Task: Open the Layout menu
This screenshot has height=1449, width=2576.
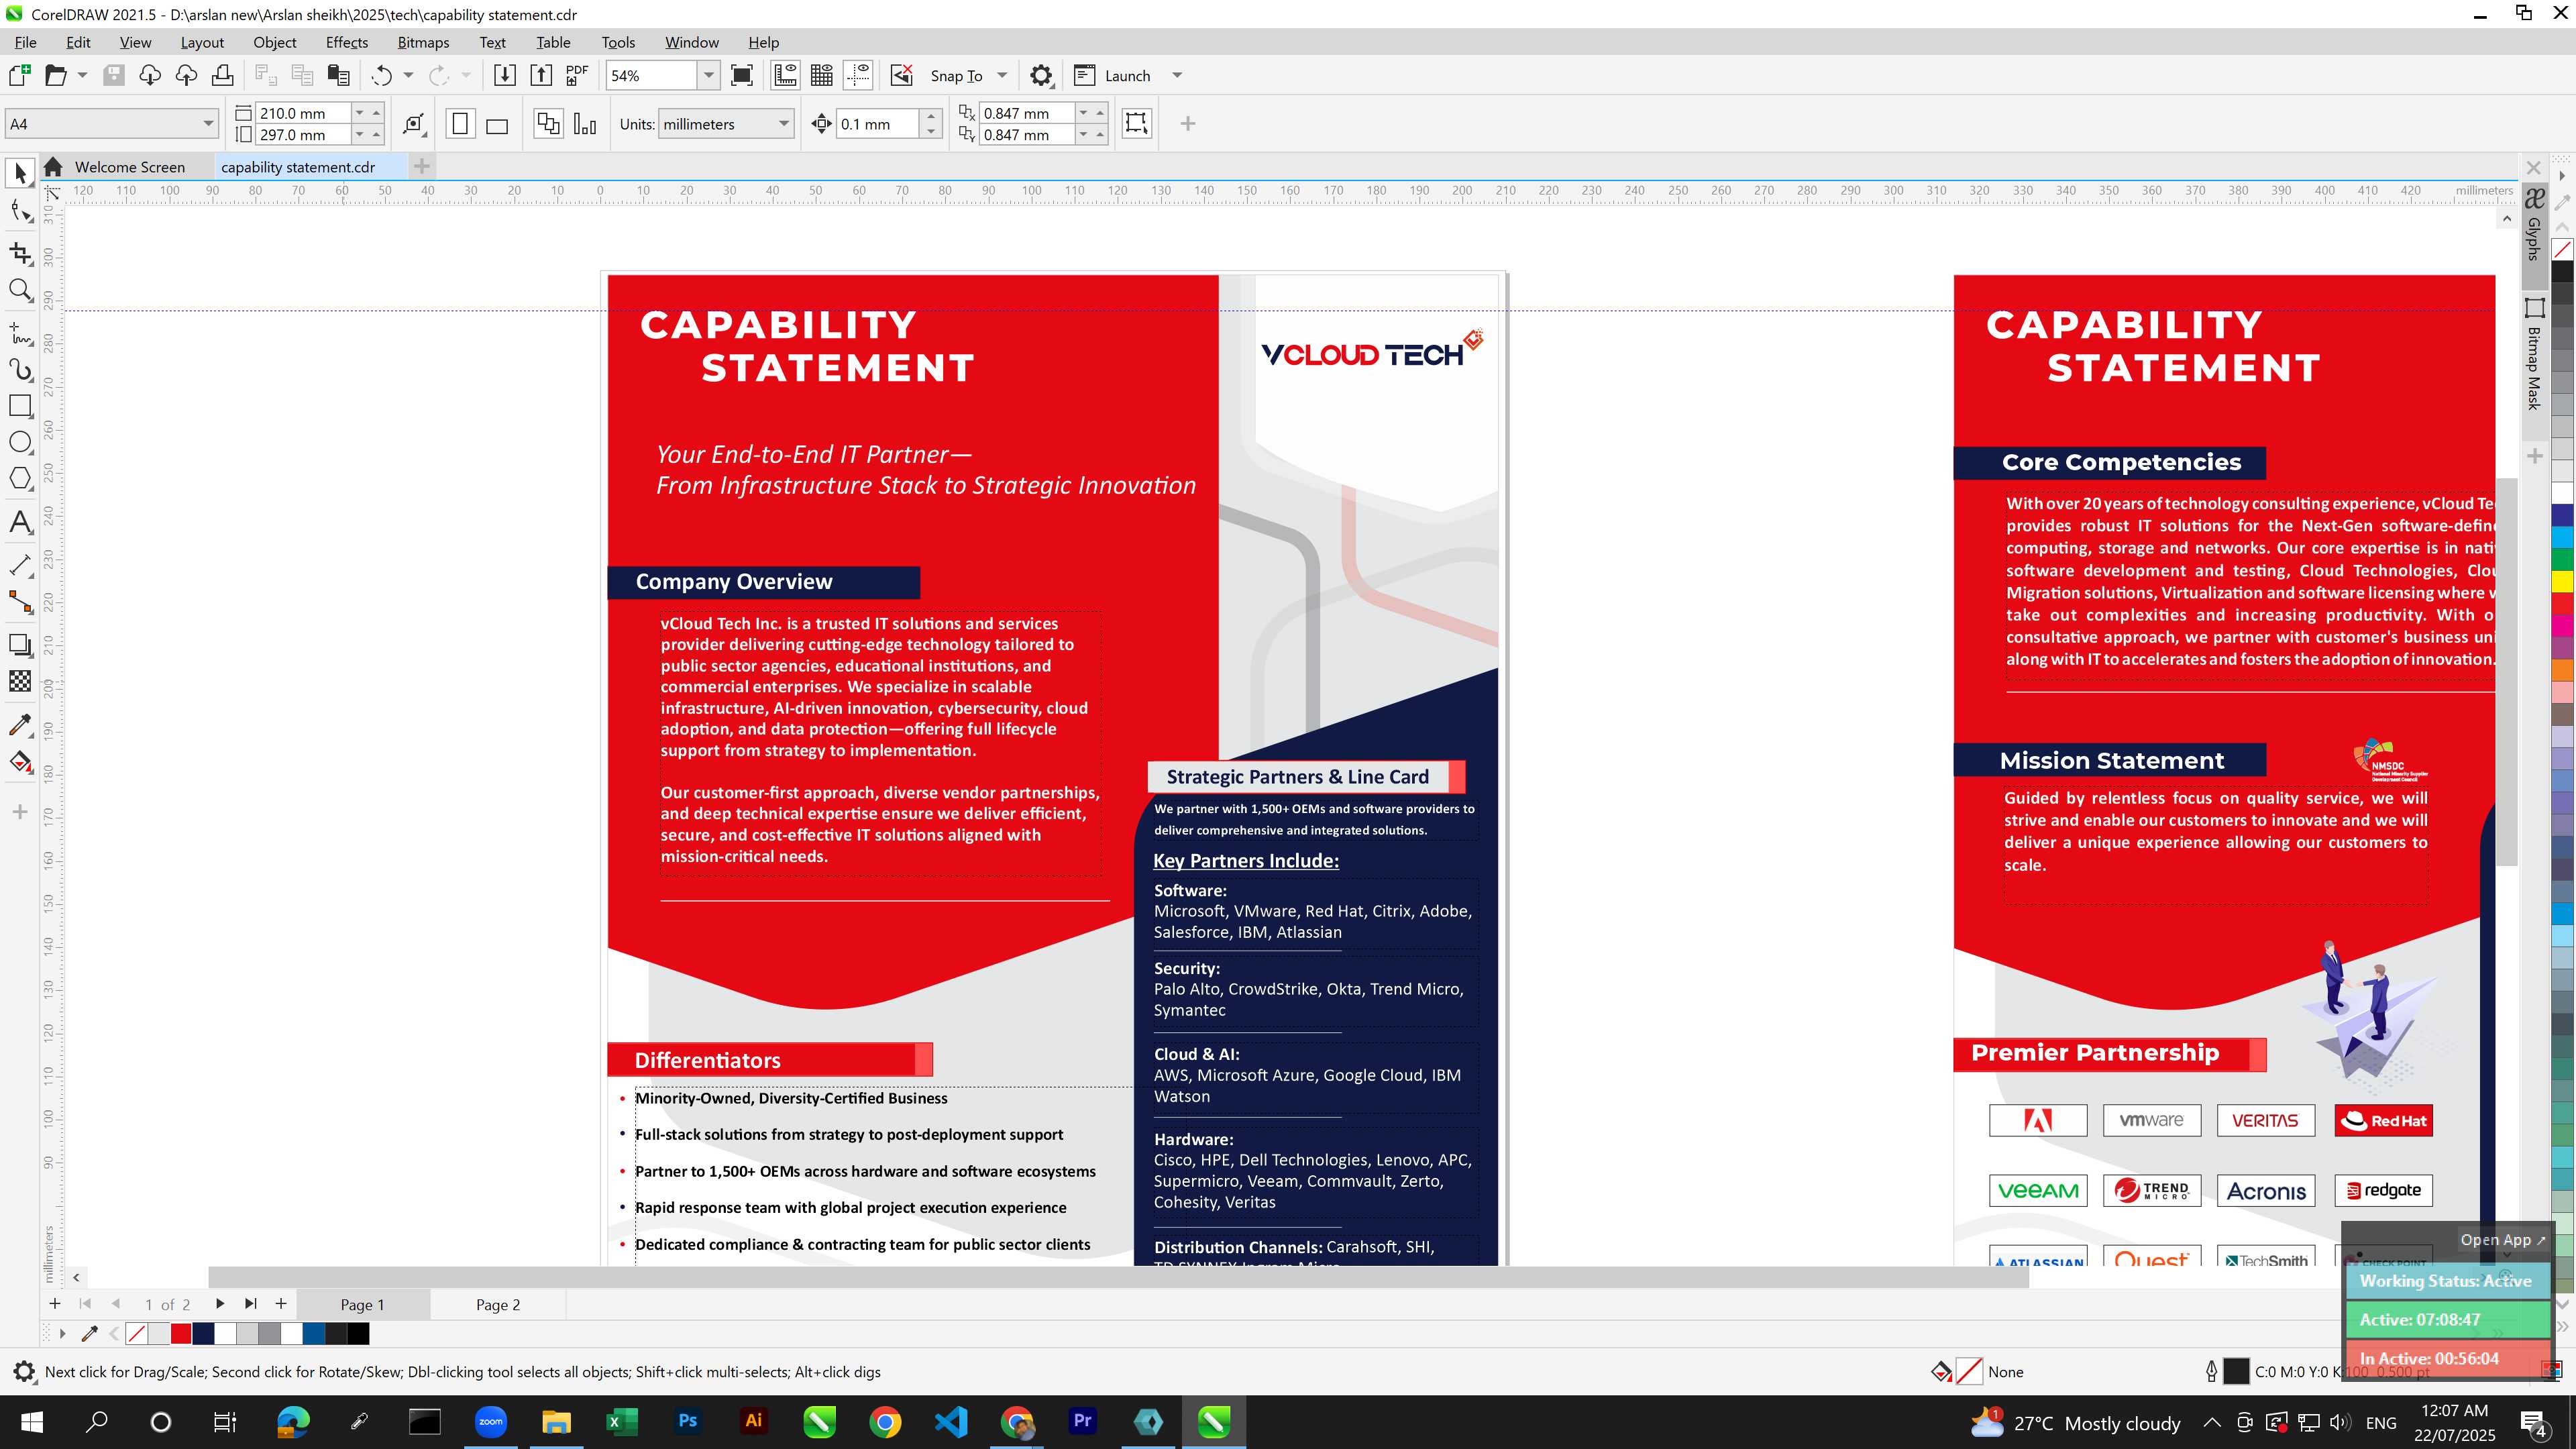Action: tap(202, 42)
